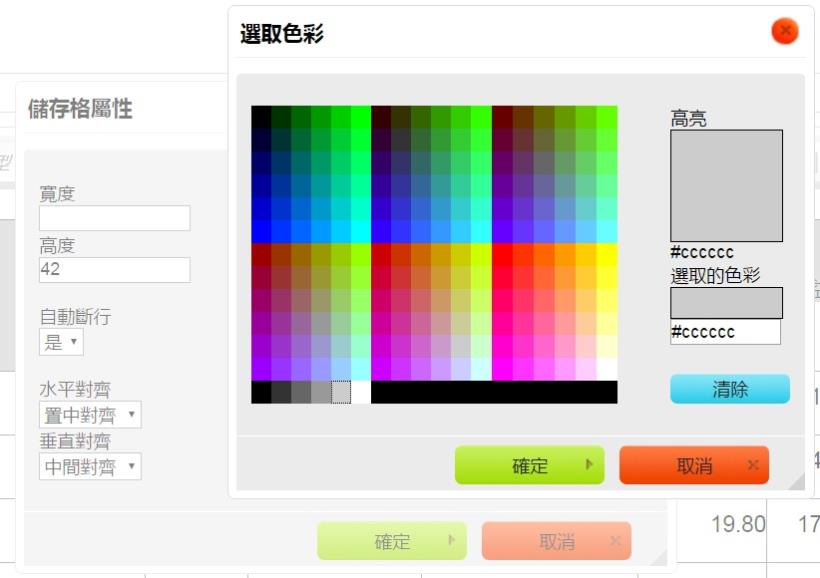The width and height of the screenshot is (820, 578).
Task: Open the 垂直對齊 dropdown showing 中間對齊
Action: 90,467
